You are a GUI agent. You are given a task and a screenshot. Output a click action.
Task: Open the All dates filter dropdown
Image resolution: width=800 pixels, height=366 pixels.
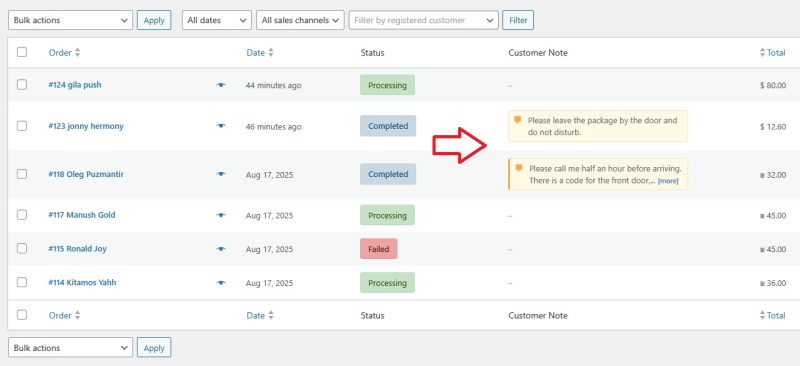[x=217, y=20]
